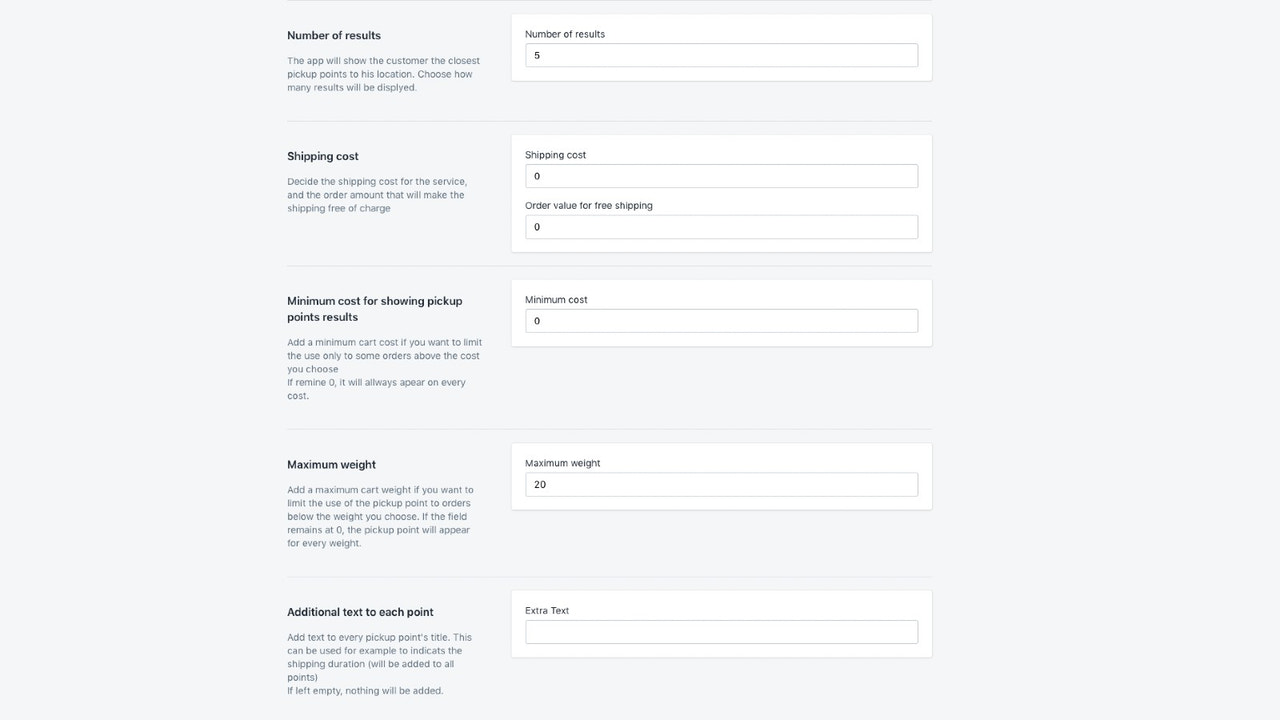Click the Shipping cost section heading

click(x=322, y=156)
